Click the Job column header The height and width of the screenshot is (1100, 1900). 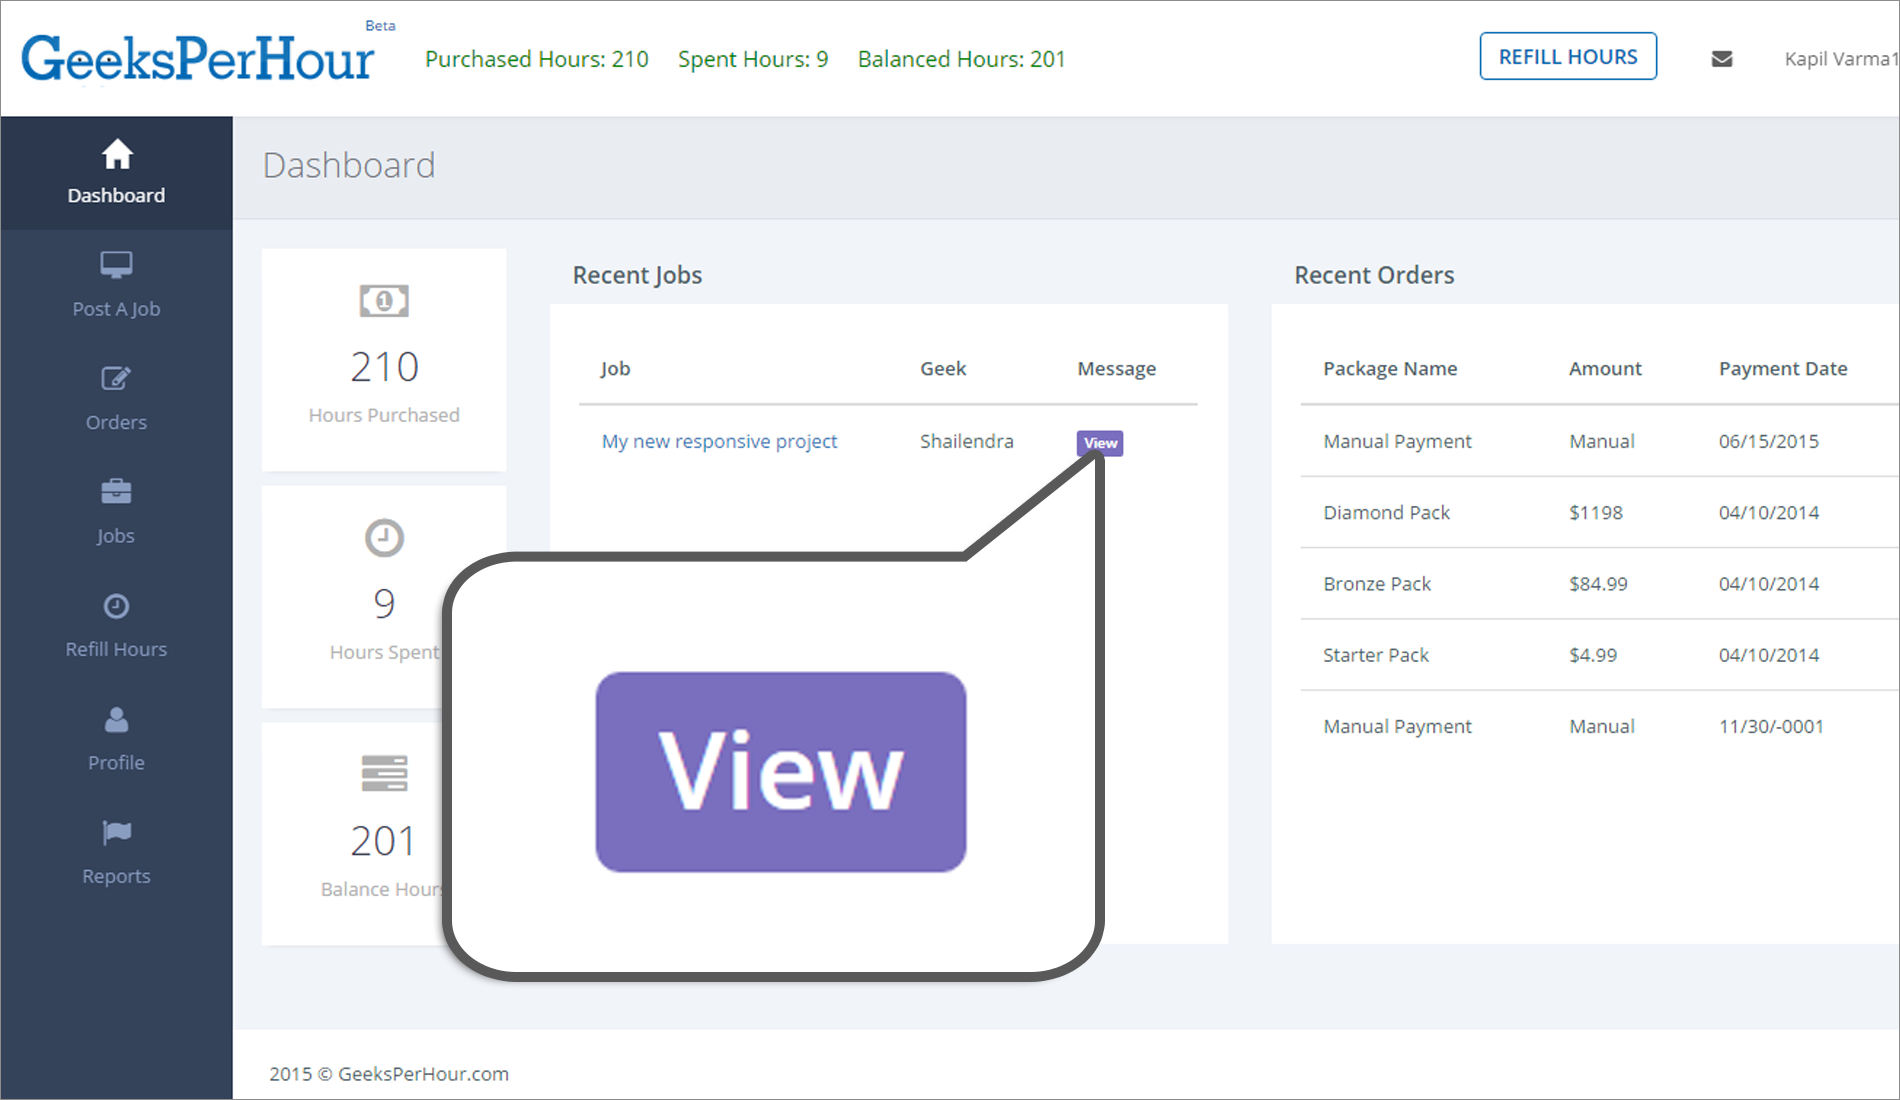pos(615,368)
